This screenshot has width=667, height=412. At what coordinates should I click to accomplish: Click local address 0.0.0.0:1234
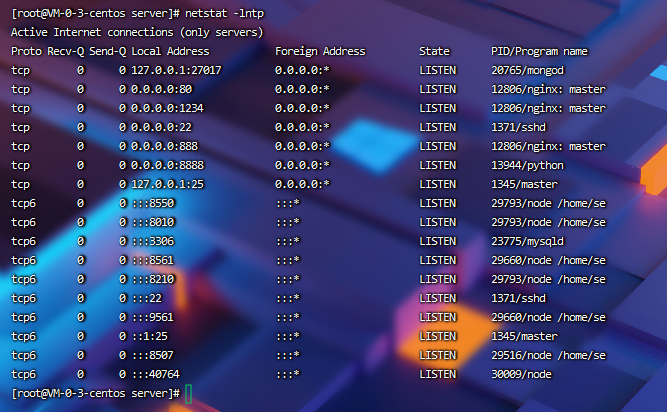167,108
